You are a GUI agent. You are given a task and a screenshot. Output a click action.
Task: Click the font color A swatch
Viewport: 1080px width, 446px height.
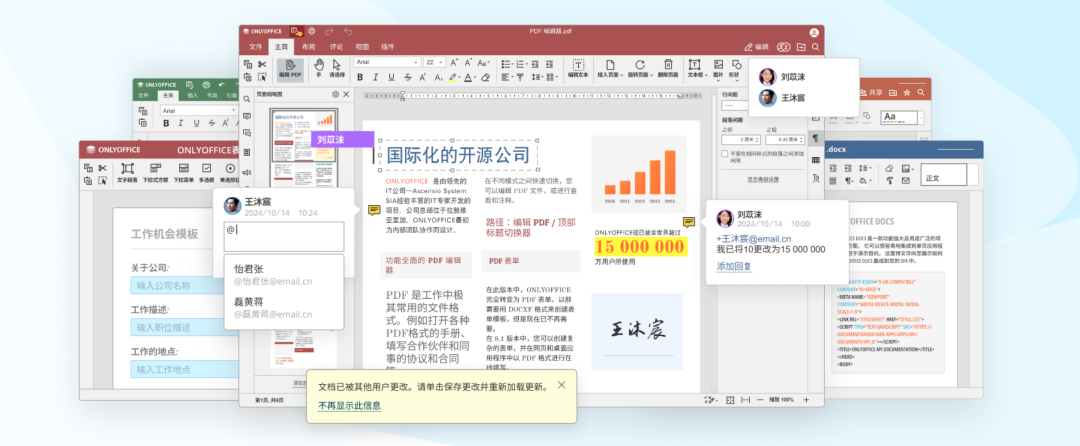(x=468, y=77)
